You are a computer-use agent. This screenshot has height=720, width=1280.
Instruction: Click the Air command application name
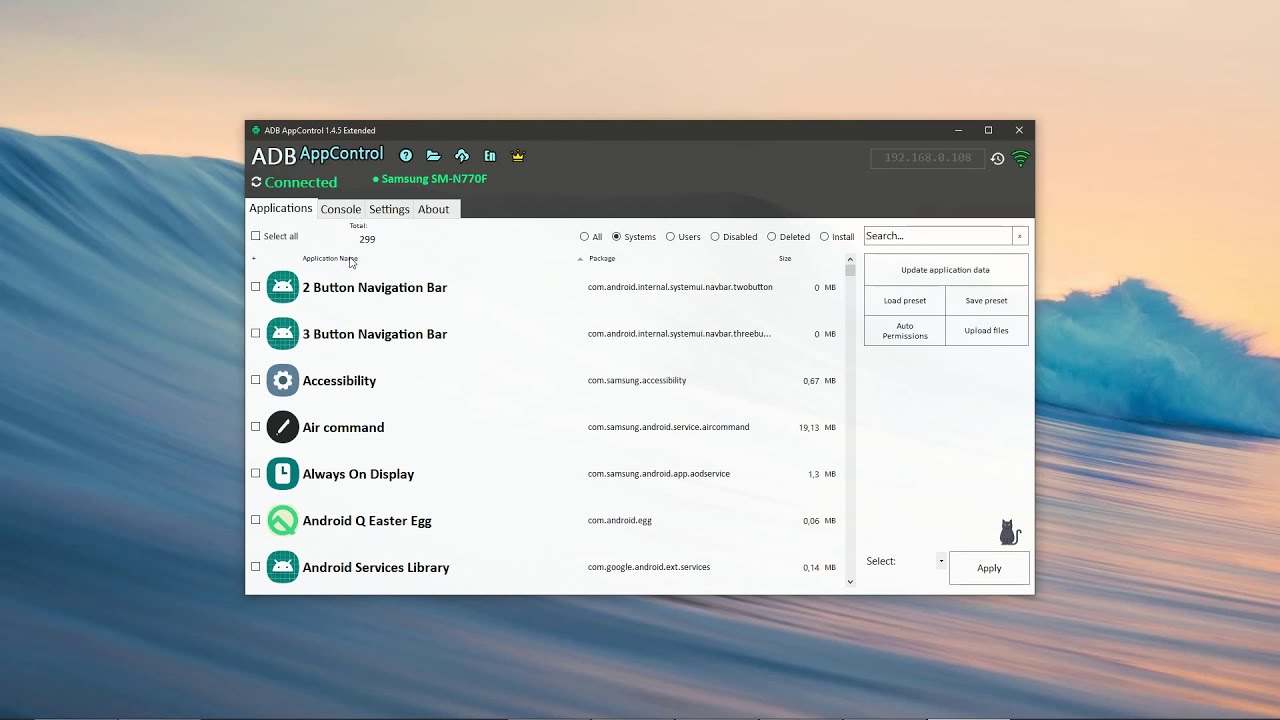coord(343,427)
